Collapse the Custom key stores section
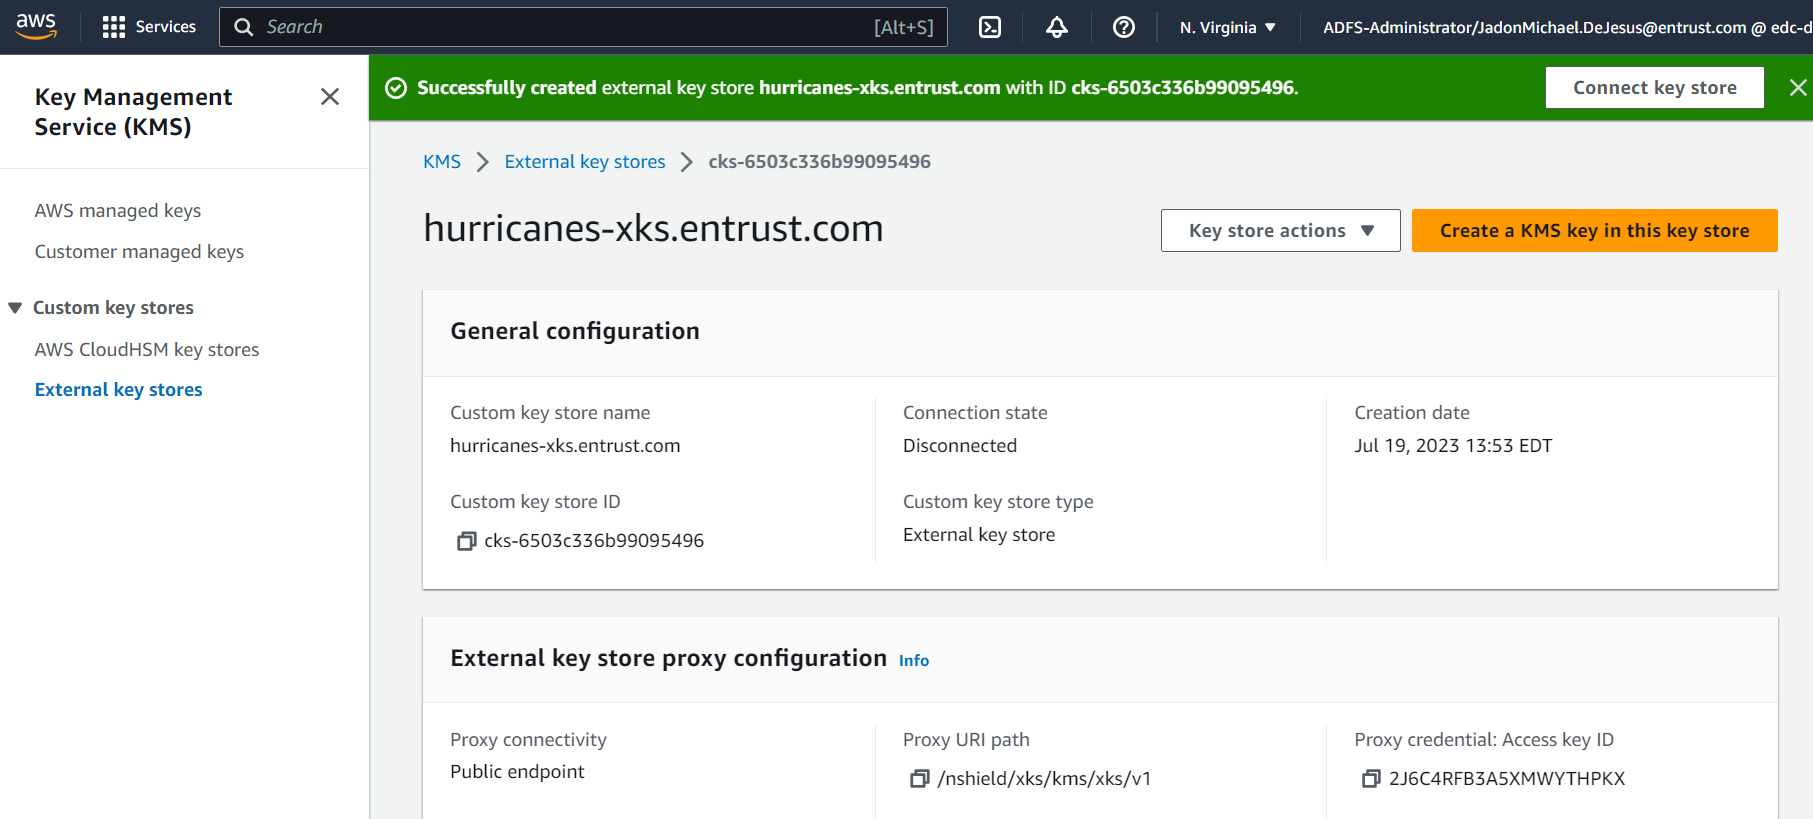This screenshot has width=1813, height=819. tap(15, 308)
